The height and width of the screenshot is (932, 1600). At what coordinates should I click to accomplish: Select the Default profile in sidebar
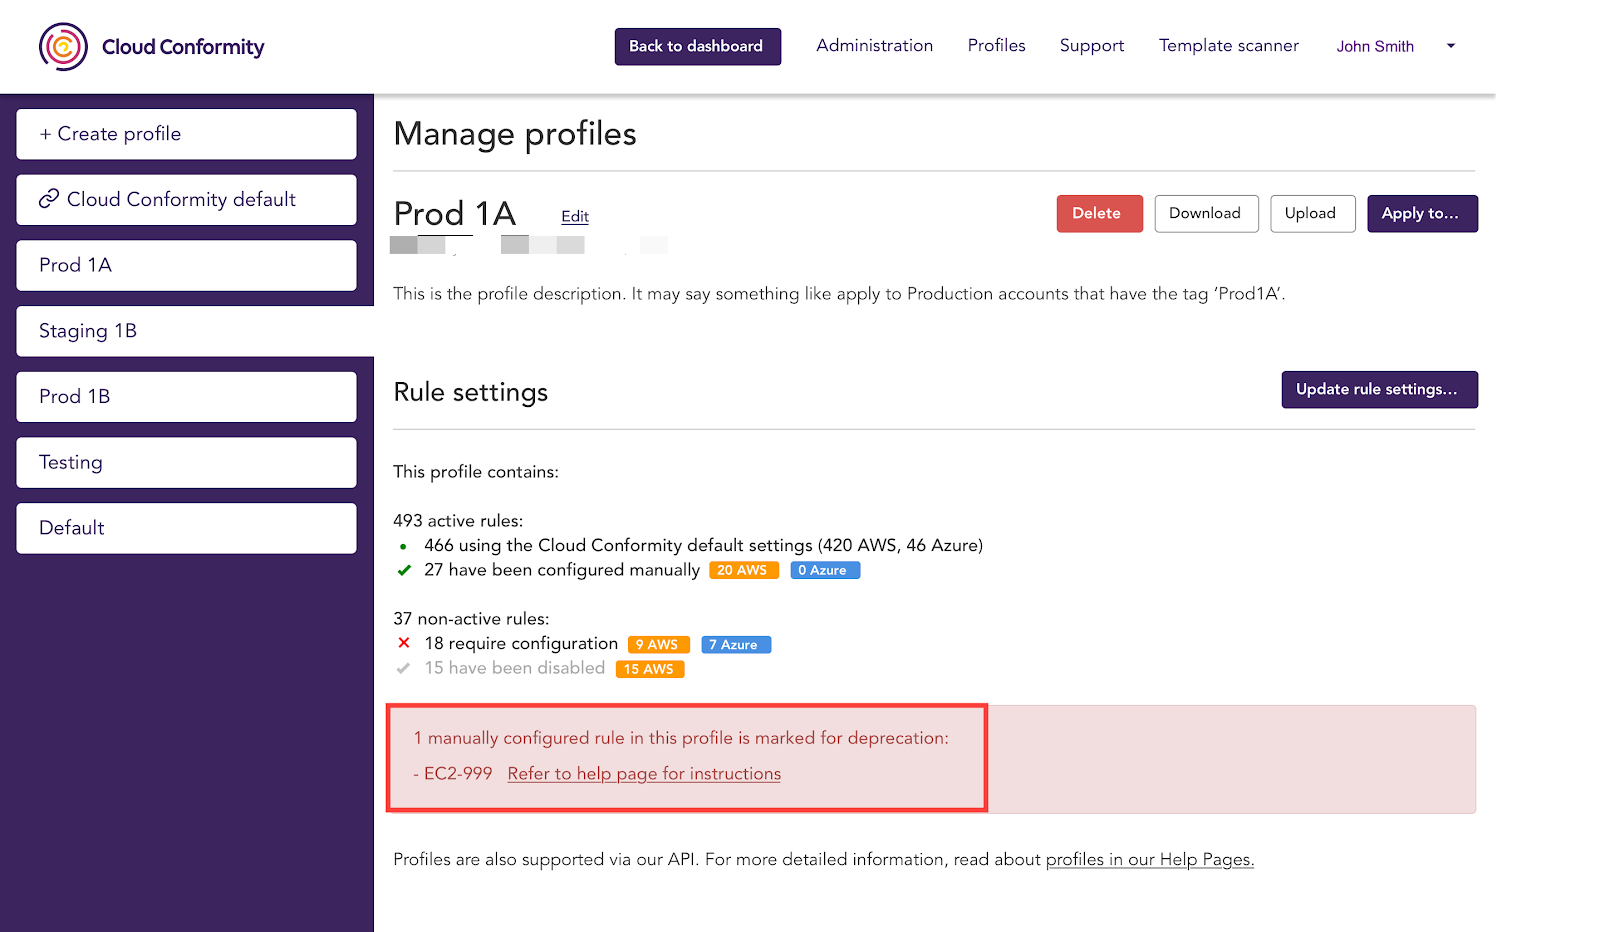tap(186, 528)
